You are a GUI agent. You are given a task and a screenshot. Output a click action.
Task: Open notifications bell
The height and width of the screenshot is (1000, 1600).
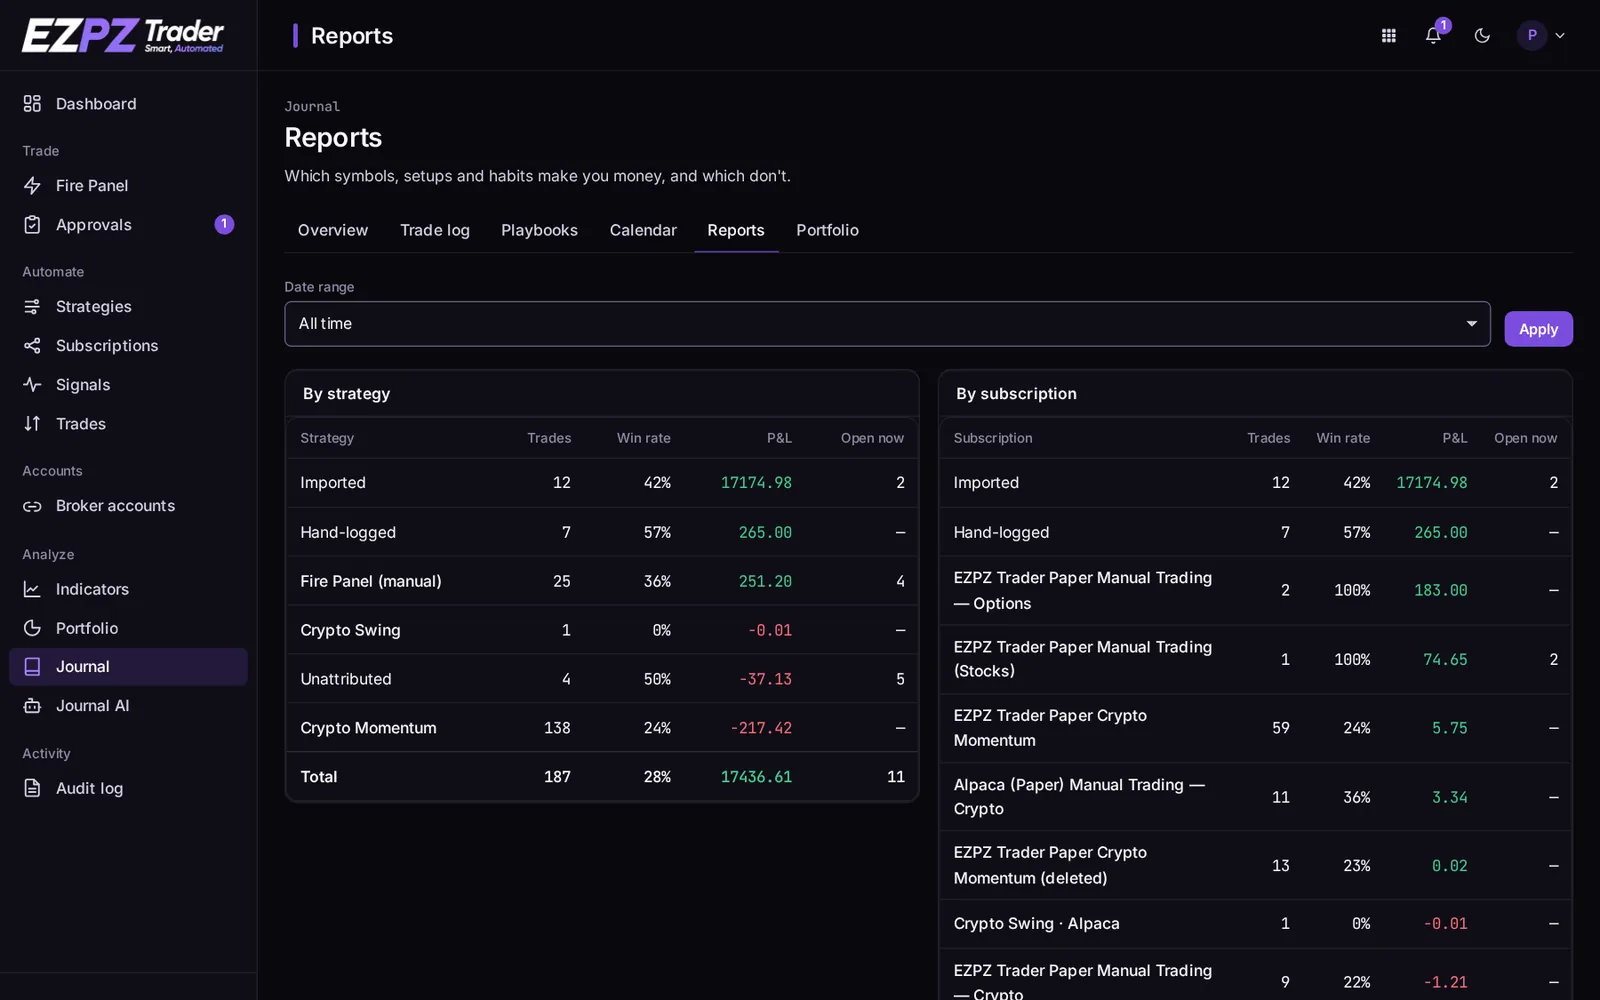point(1433,36)
